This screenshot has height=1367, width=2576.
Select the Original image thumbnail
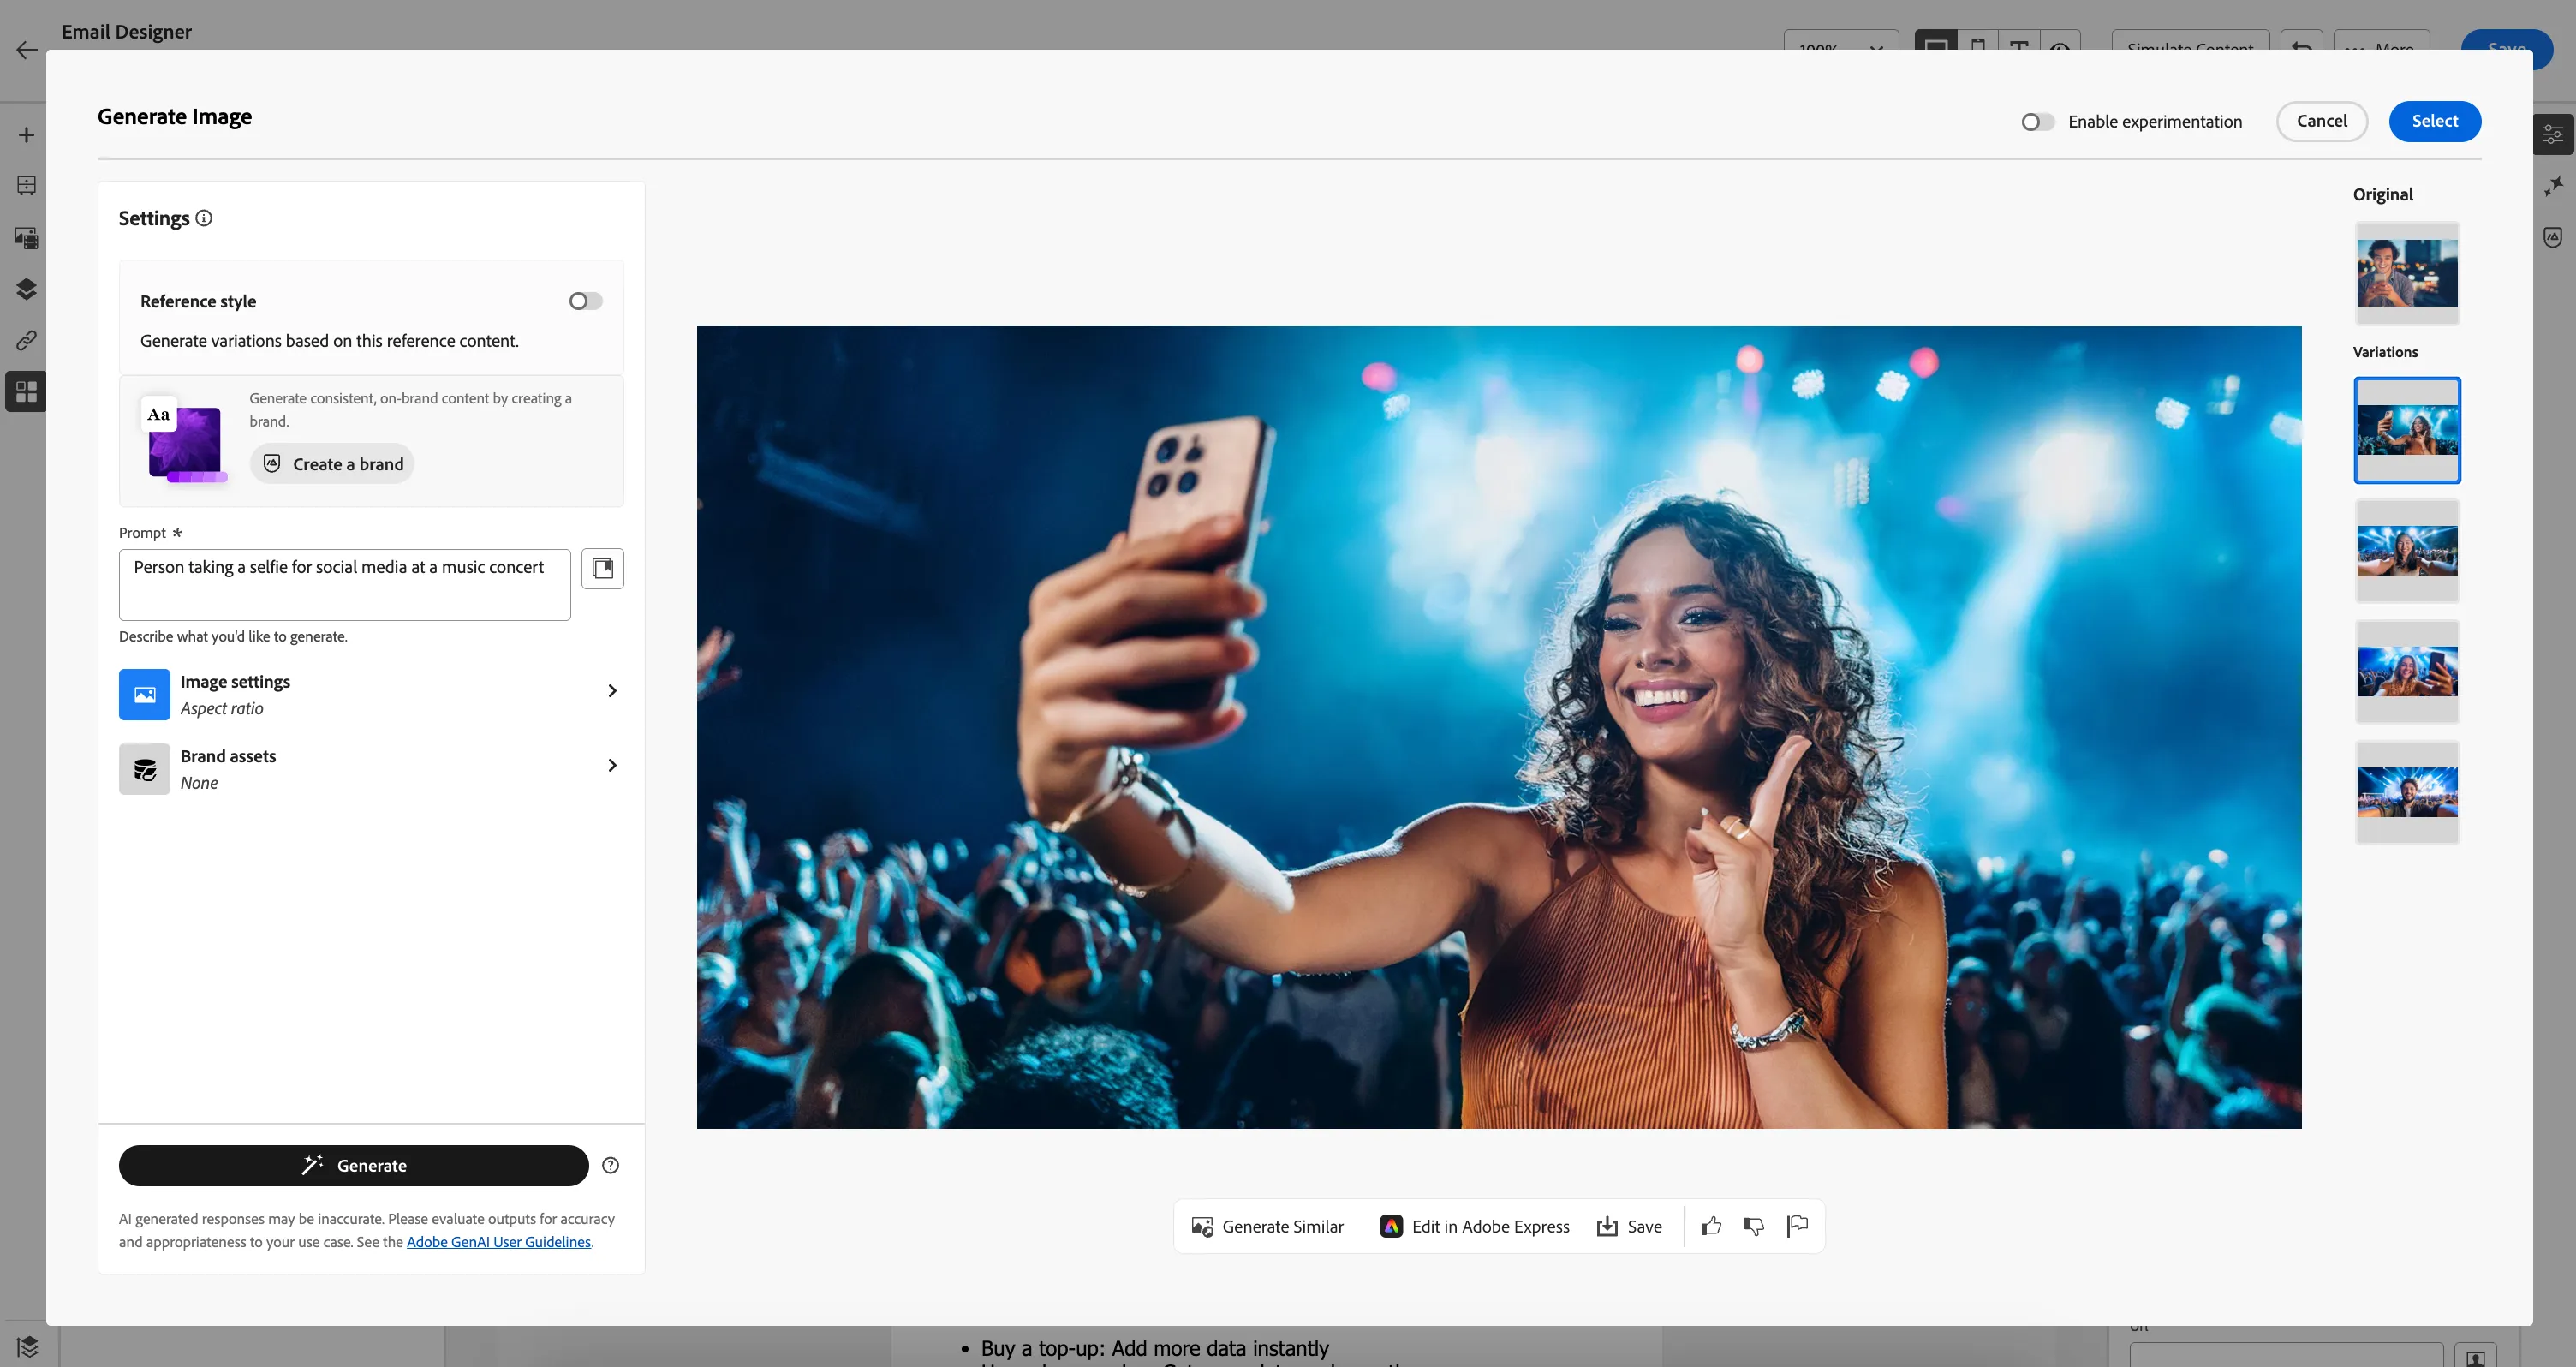(2407, 273)
